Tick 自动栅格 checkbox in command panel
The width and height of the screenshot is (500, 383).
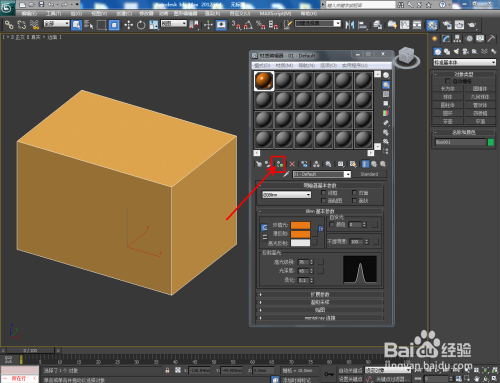[x=448, y=81]
